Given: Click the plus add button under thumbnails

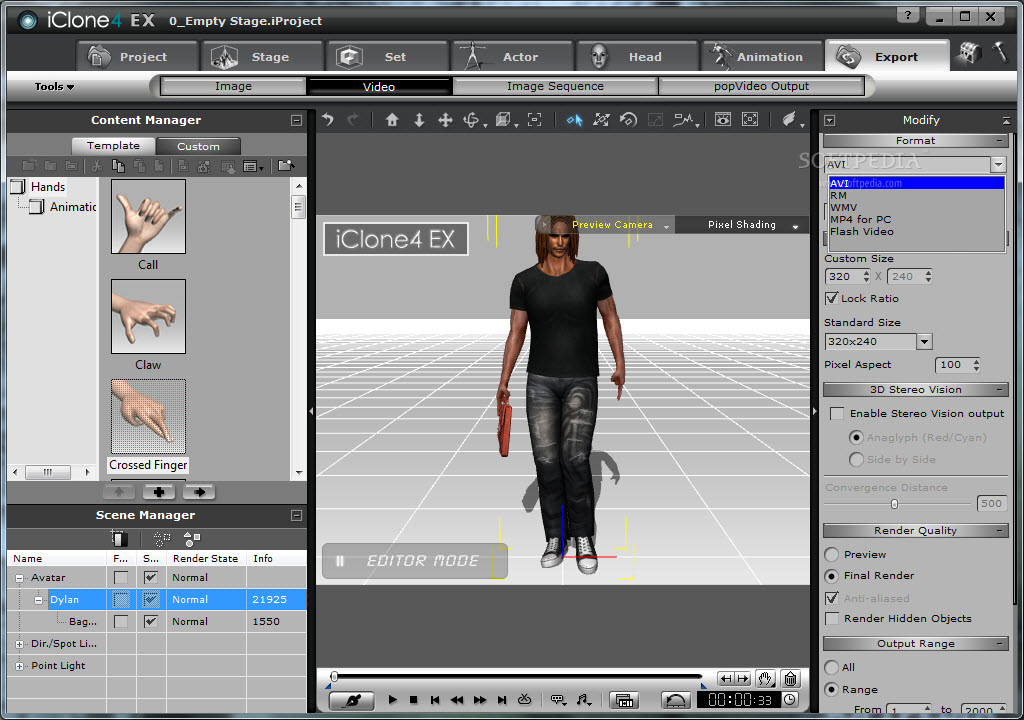Looking at the screenshot, I should (159, 492).
